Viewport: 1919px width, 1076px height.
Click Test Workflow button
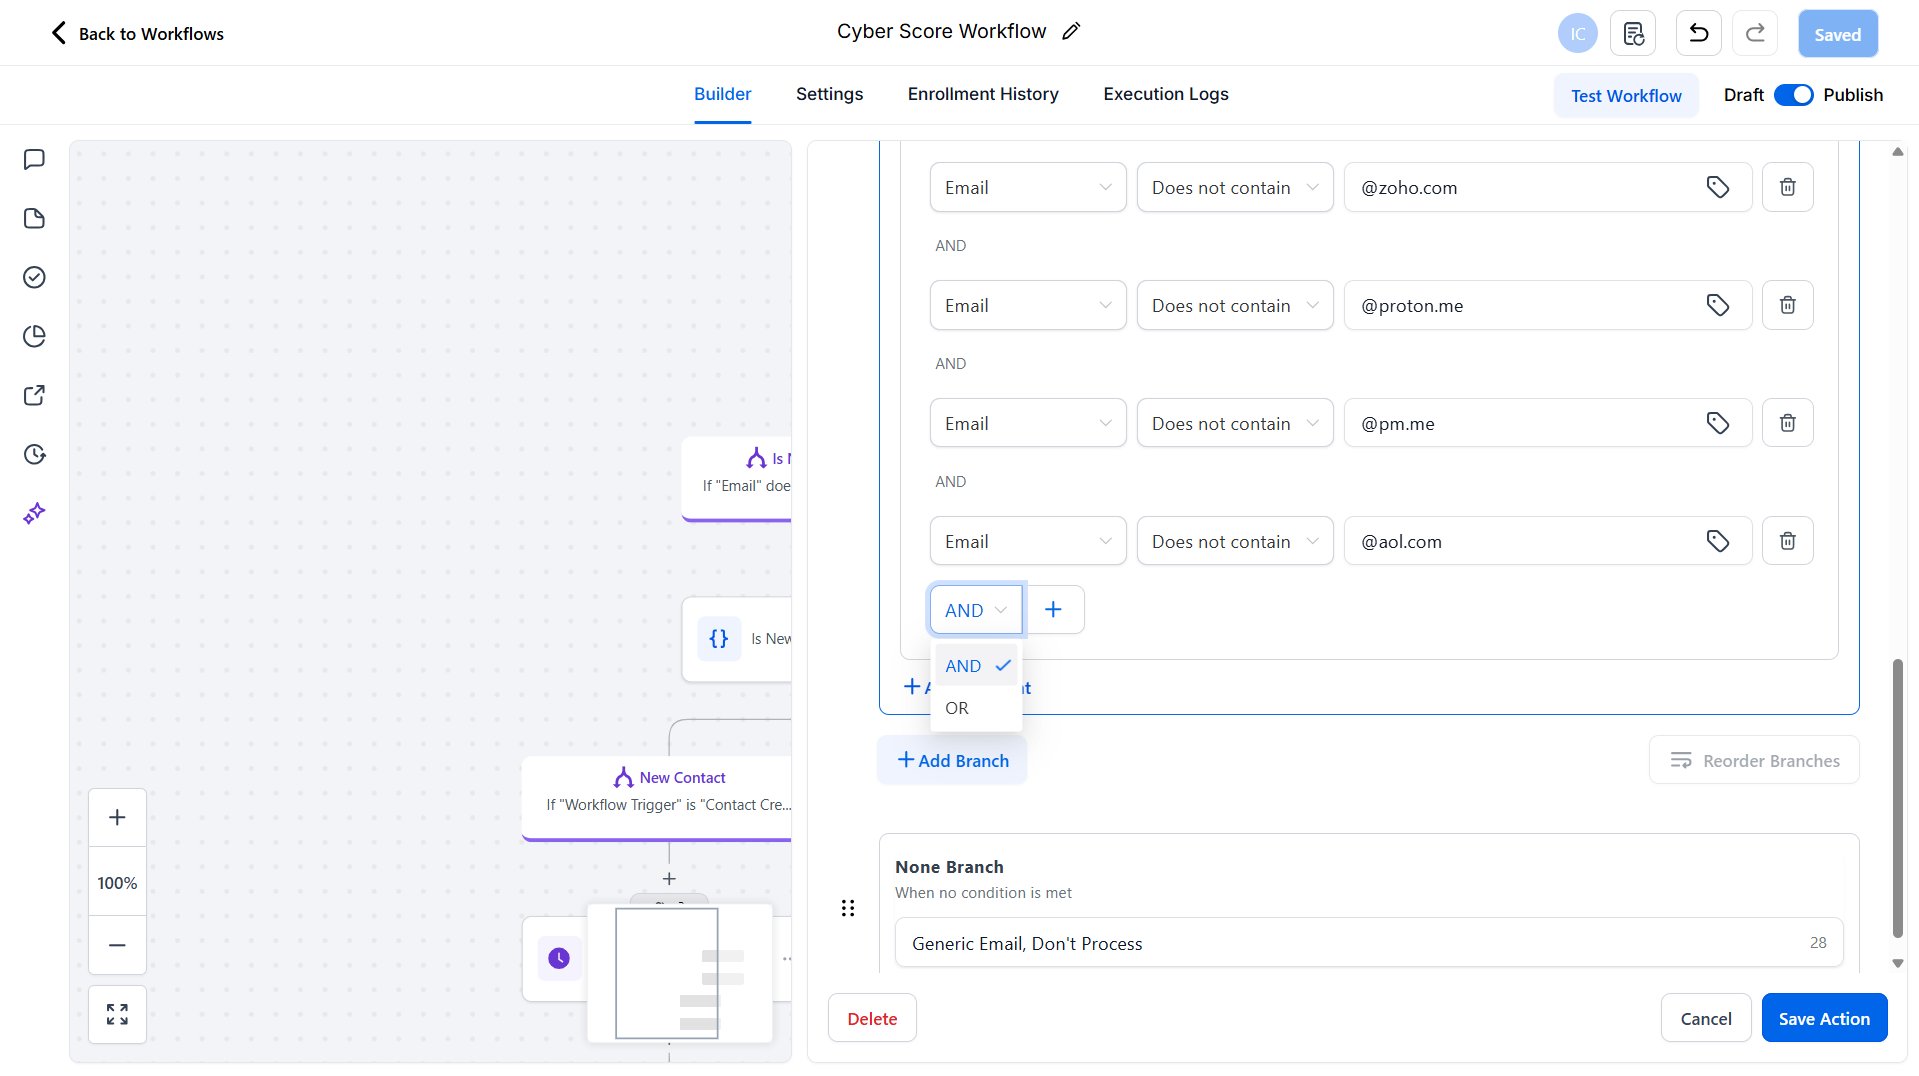click(x=1626, y=95)
